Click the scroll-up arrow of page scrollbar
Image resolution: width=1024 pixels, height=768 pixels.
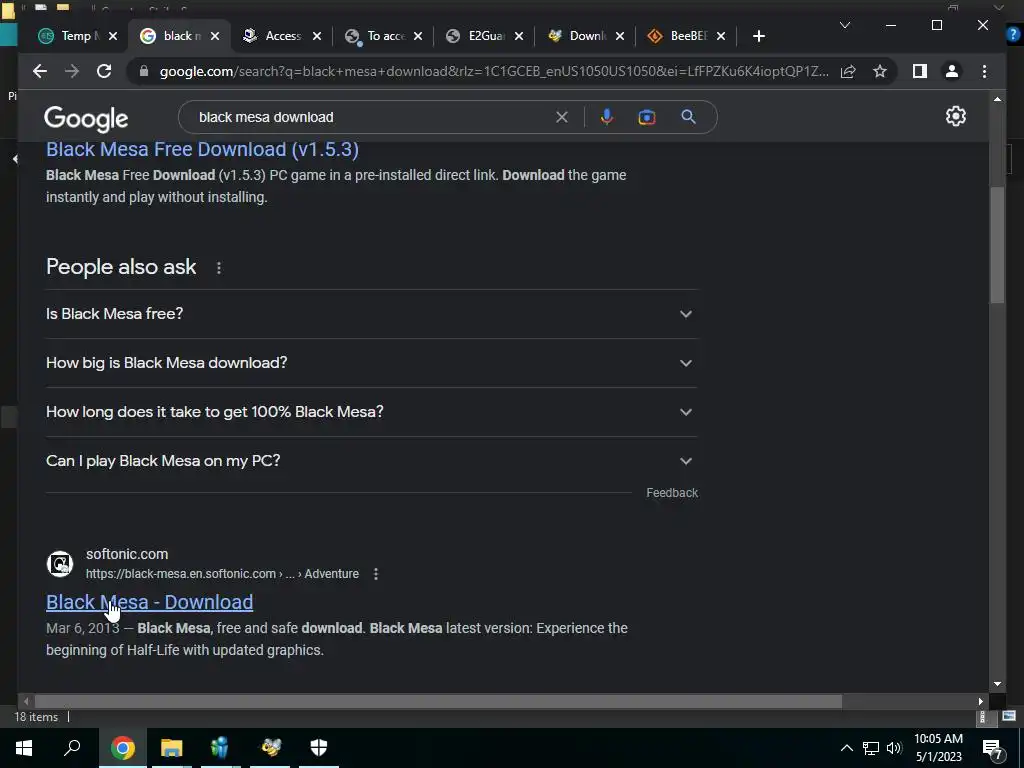coord(997,99)
